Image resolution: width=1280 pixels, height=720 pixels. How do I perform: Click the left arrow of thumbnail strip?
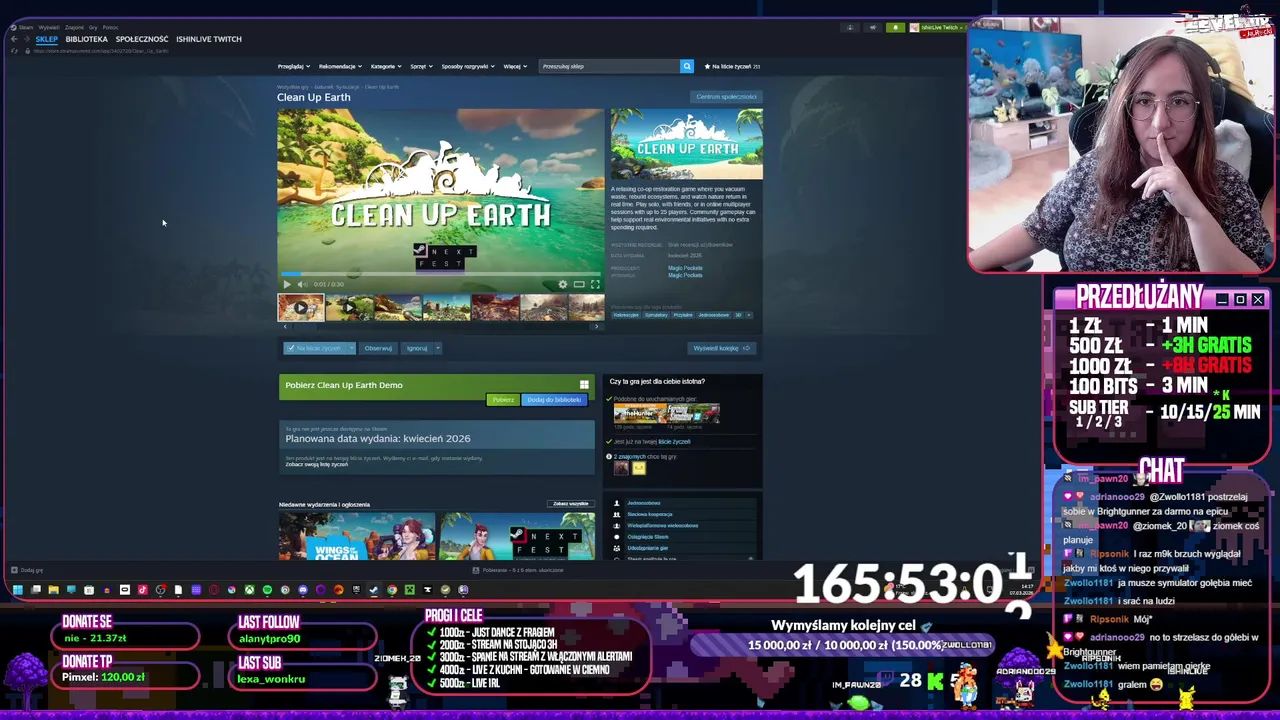pos(284,326)
